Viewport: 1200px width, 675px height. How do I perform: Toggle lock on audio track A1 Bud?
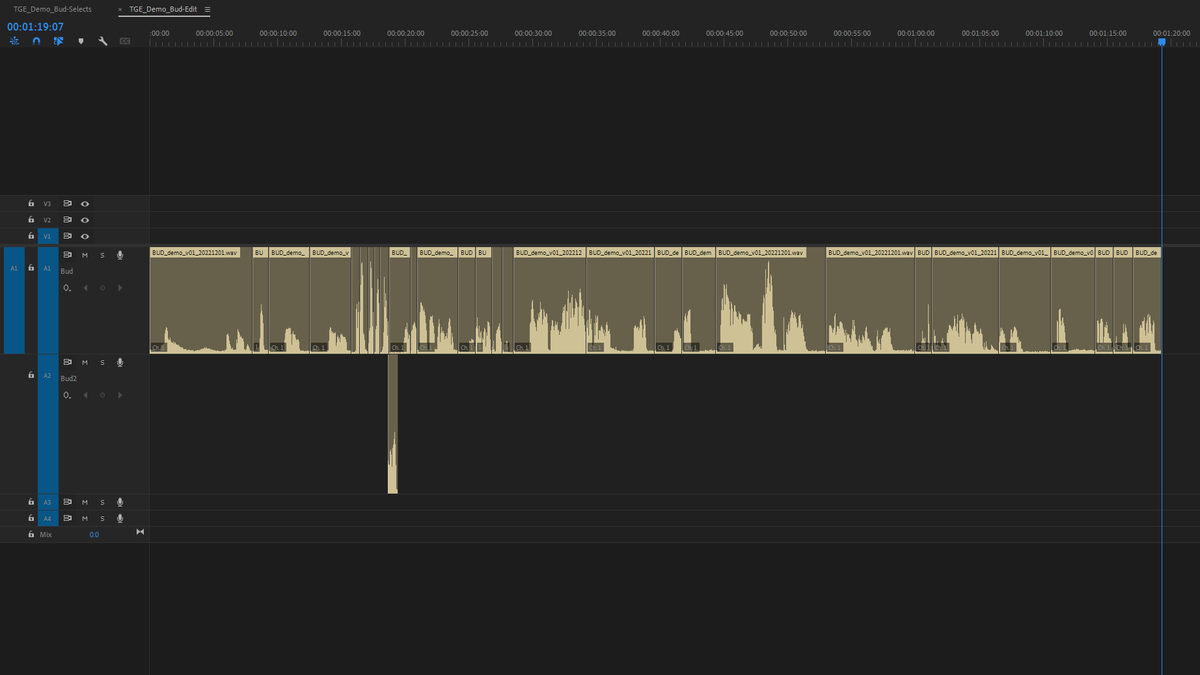[31, 268]
